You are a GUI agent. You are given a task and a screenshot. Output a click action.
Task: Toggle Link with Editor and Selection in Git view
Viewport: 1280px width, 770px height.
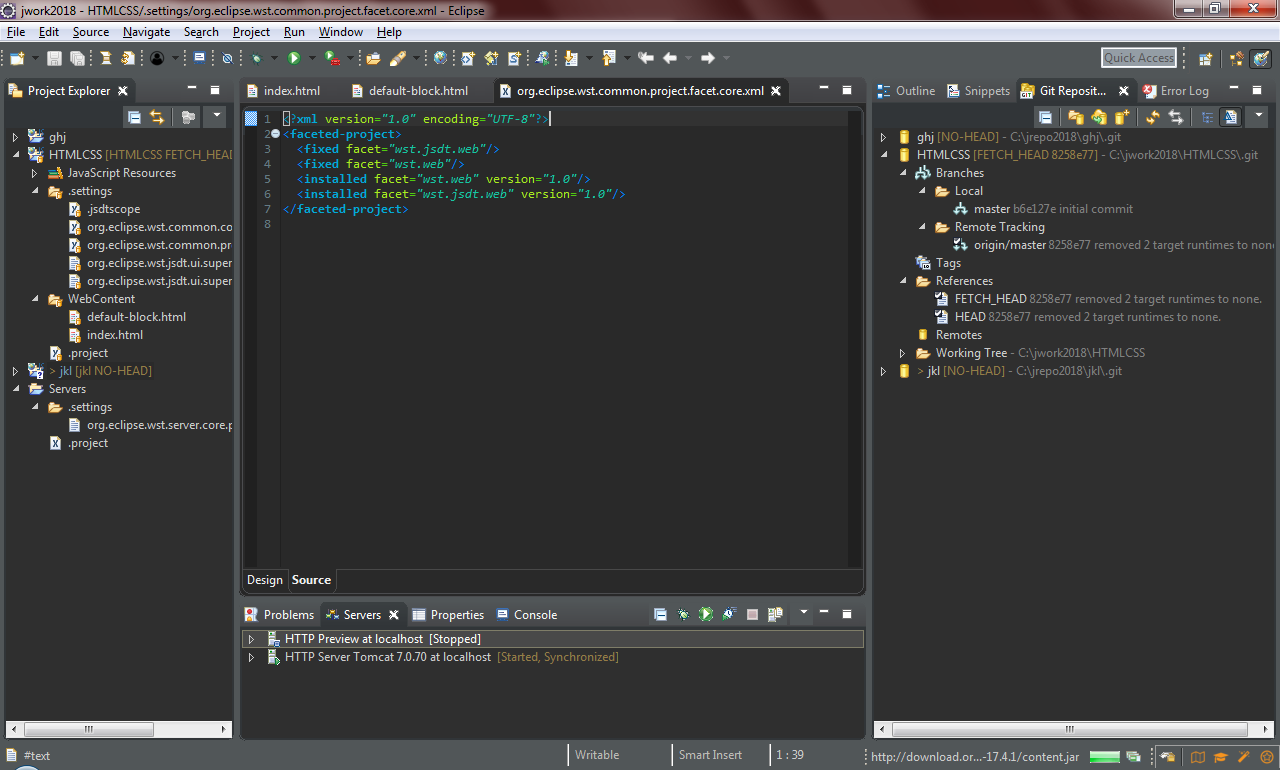[x=1176, y=117]
